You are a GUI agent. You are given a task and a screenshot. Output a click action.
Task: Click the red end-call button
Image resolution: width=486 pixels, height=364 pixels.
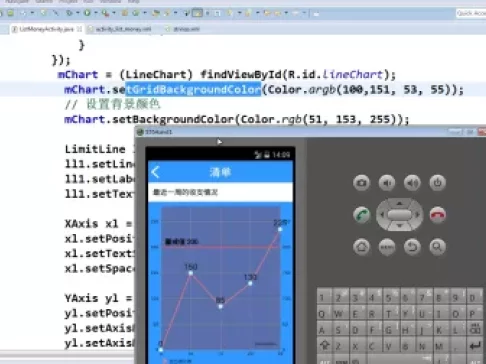pos(437,215)
